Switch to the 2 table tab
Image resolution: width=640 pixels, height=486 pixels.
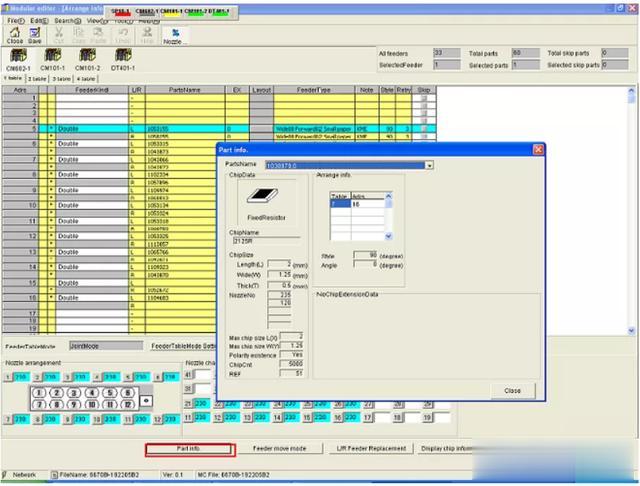point(37,78)
